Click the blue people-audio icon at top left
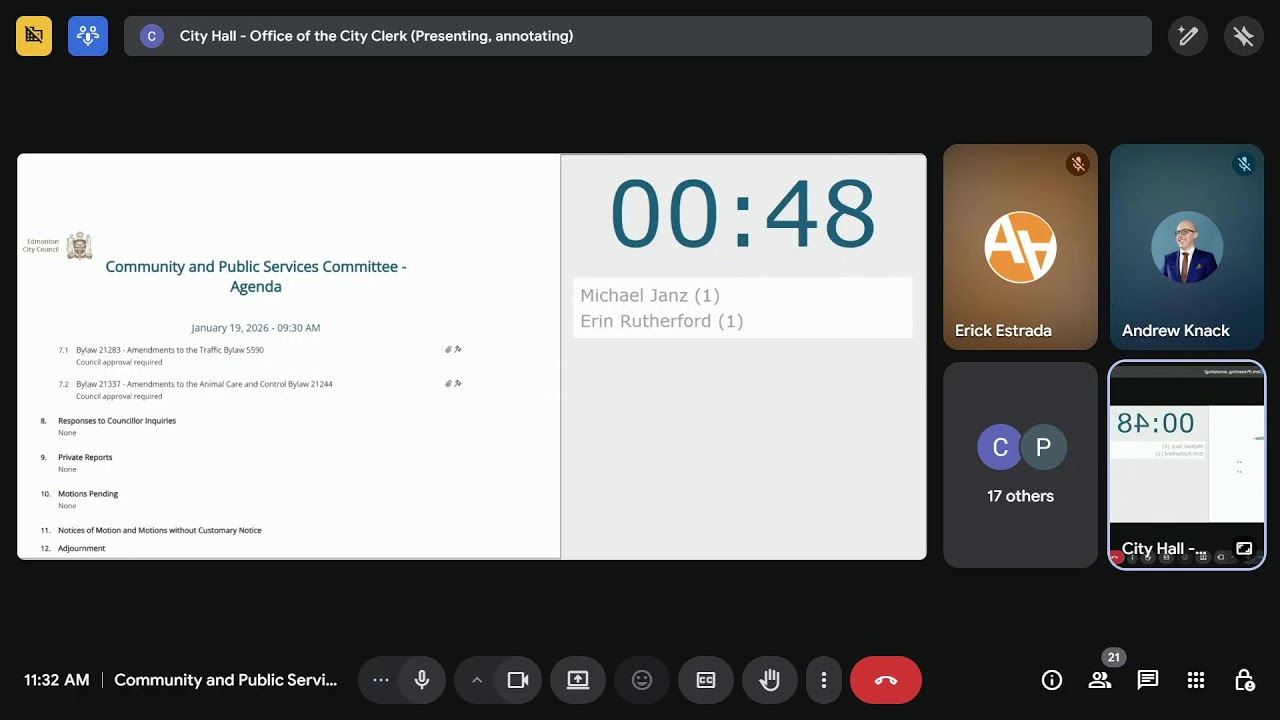This screenshot has width=1280, height=720. click(x=88, y=36)
